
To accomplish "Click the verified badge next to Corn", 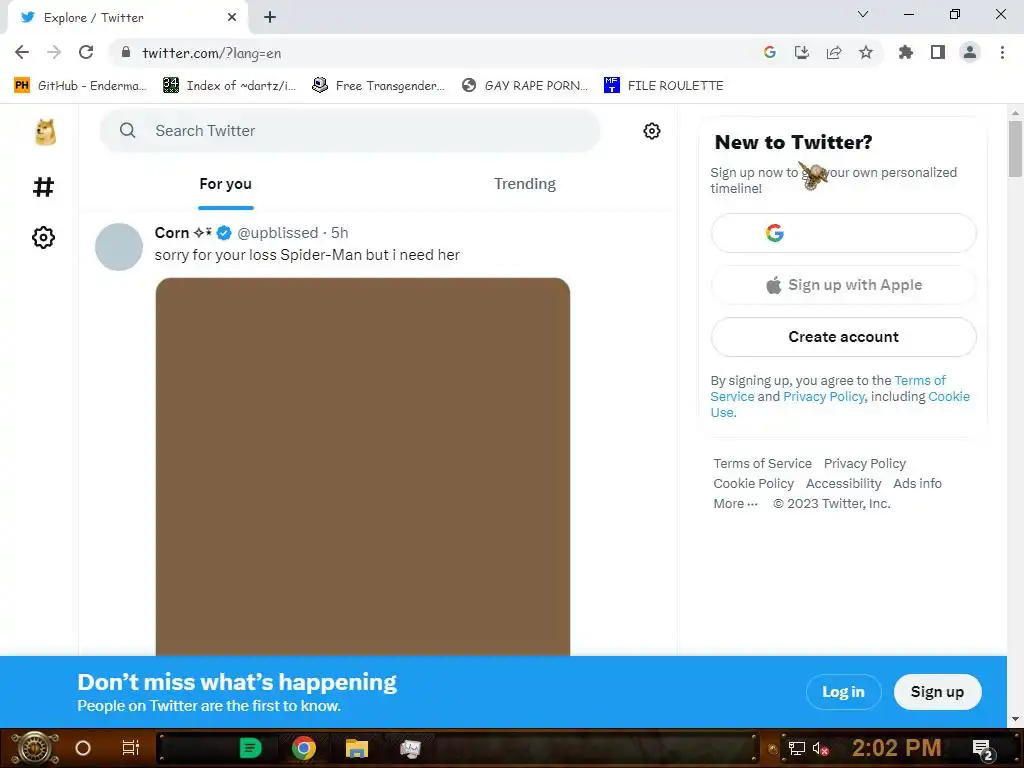I will click(223, 232).
